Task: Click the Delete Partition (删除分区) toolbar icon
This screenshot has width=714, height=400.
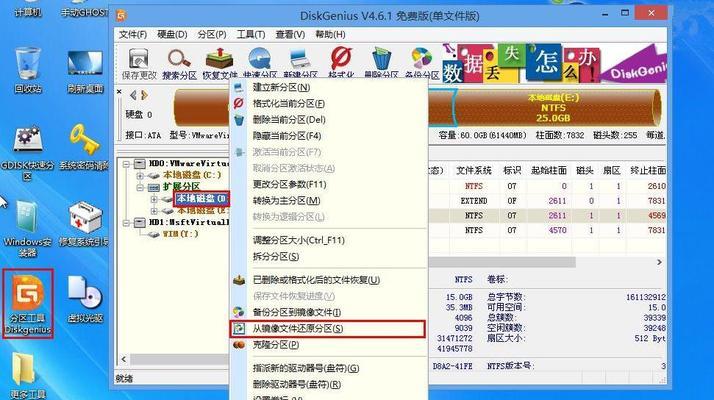Action: coord(381,63)
